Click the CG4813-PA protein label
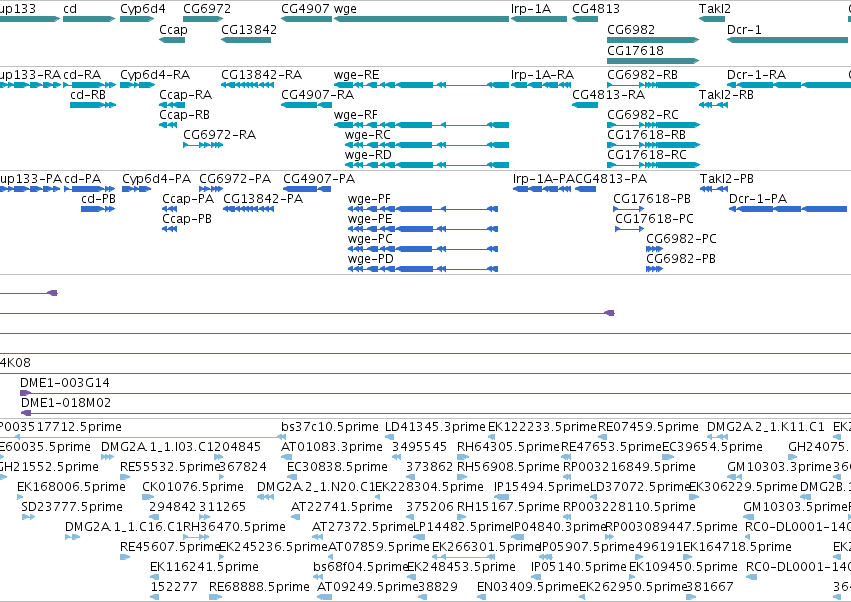Viewport: 851px width, 602px height. 611,179
